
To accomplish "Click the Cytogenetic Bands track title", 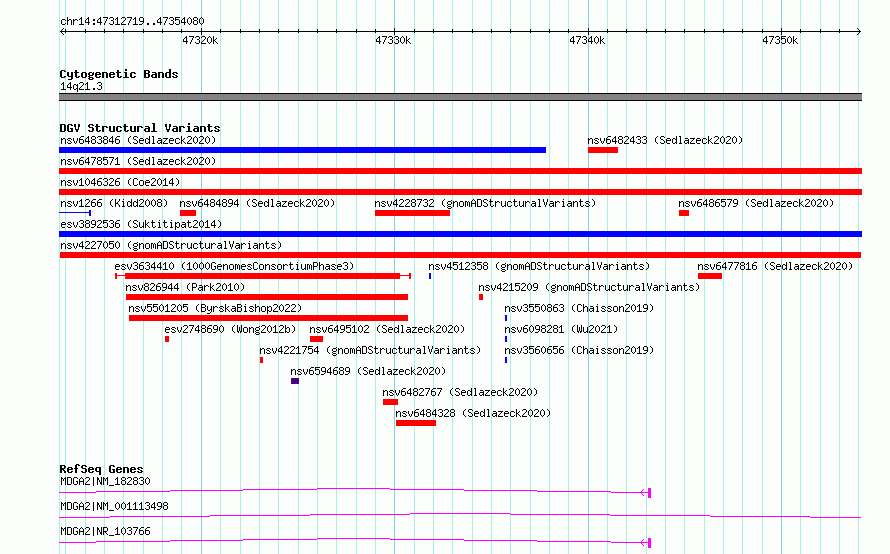I will 119,74.
